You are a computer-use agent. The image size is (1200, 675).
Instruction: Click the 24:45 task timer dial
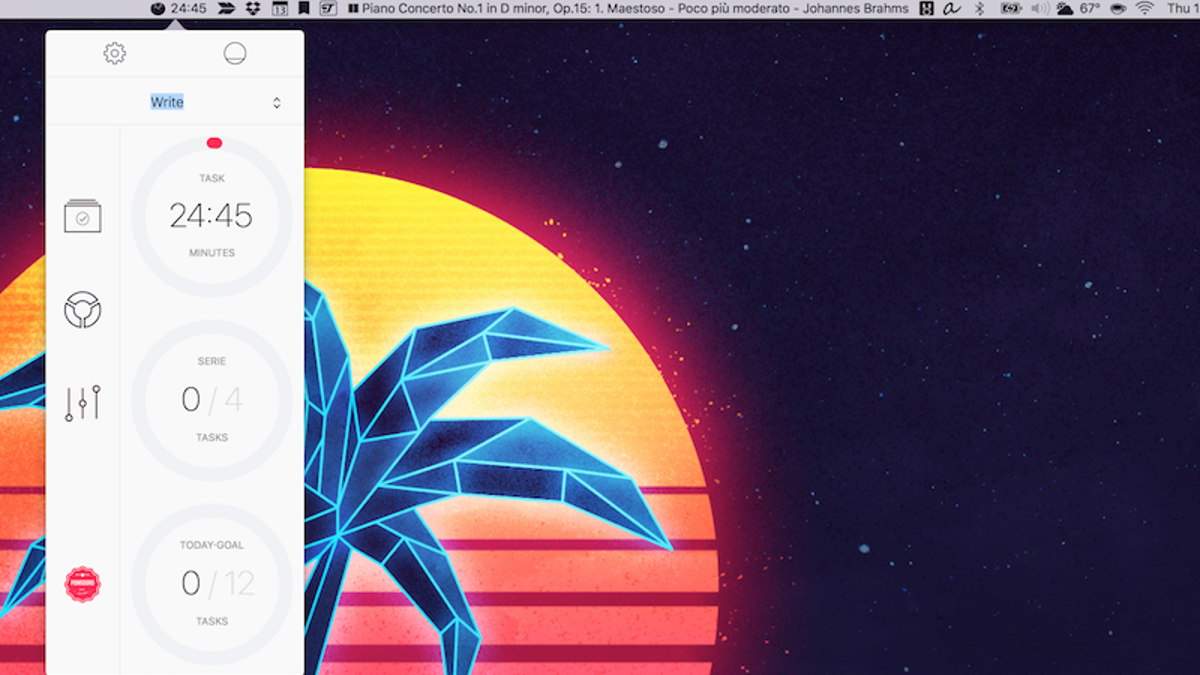[x=212, y=216]
